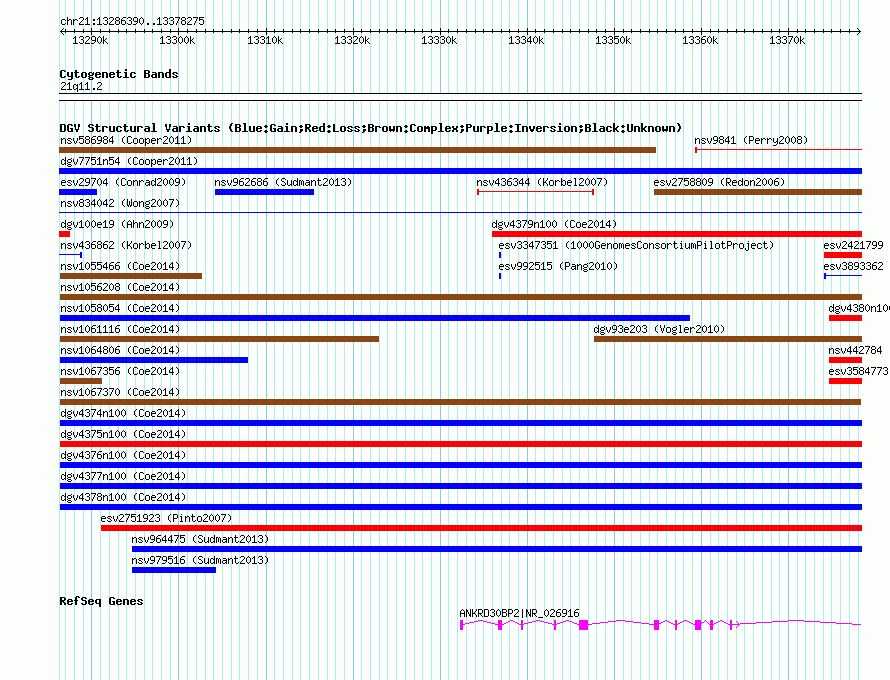Select the red dgv4379n100 loss bar
This screenshot has height=680, width=890.
point(677,234)
